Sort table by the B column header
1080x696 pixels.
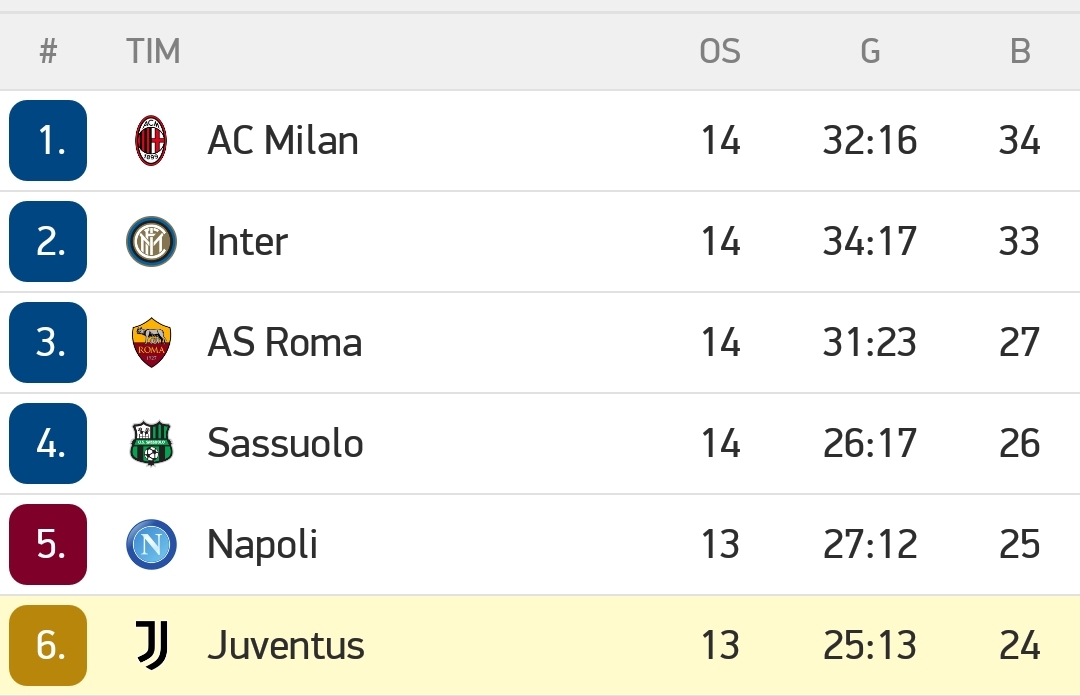(1020, 51)
